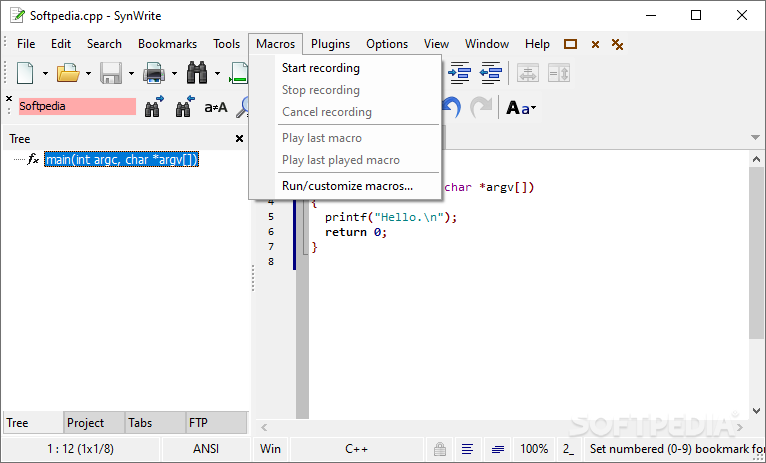Viewport: 766px width, 463px height.
Task: Open the Find binoculars dropdown arrow
Action: (x=217, y=74)
